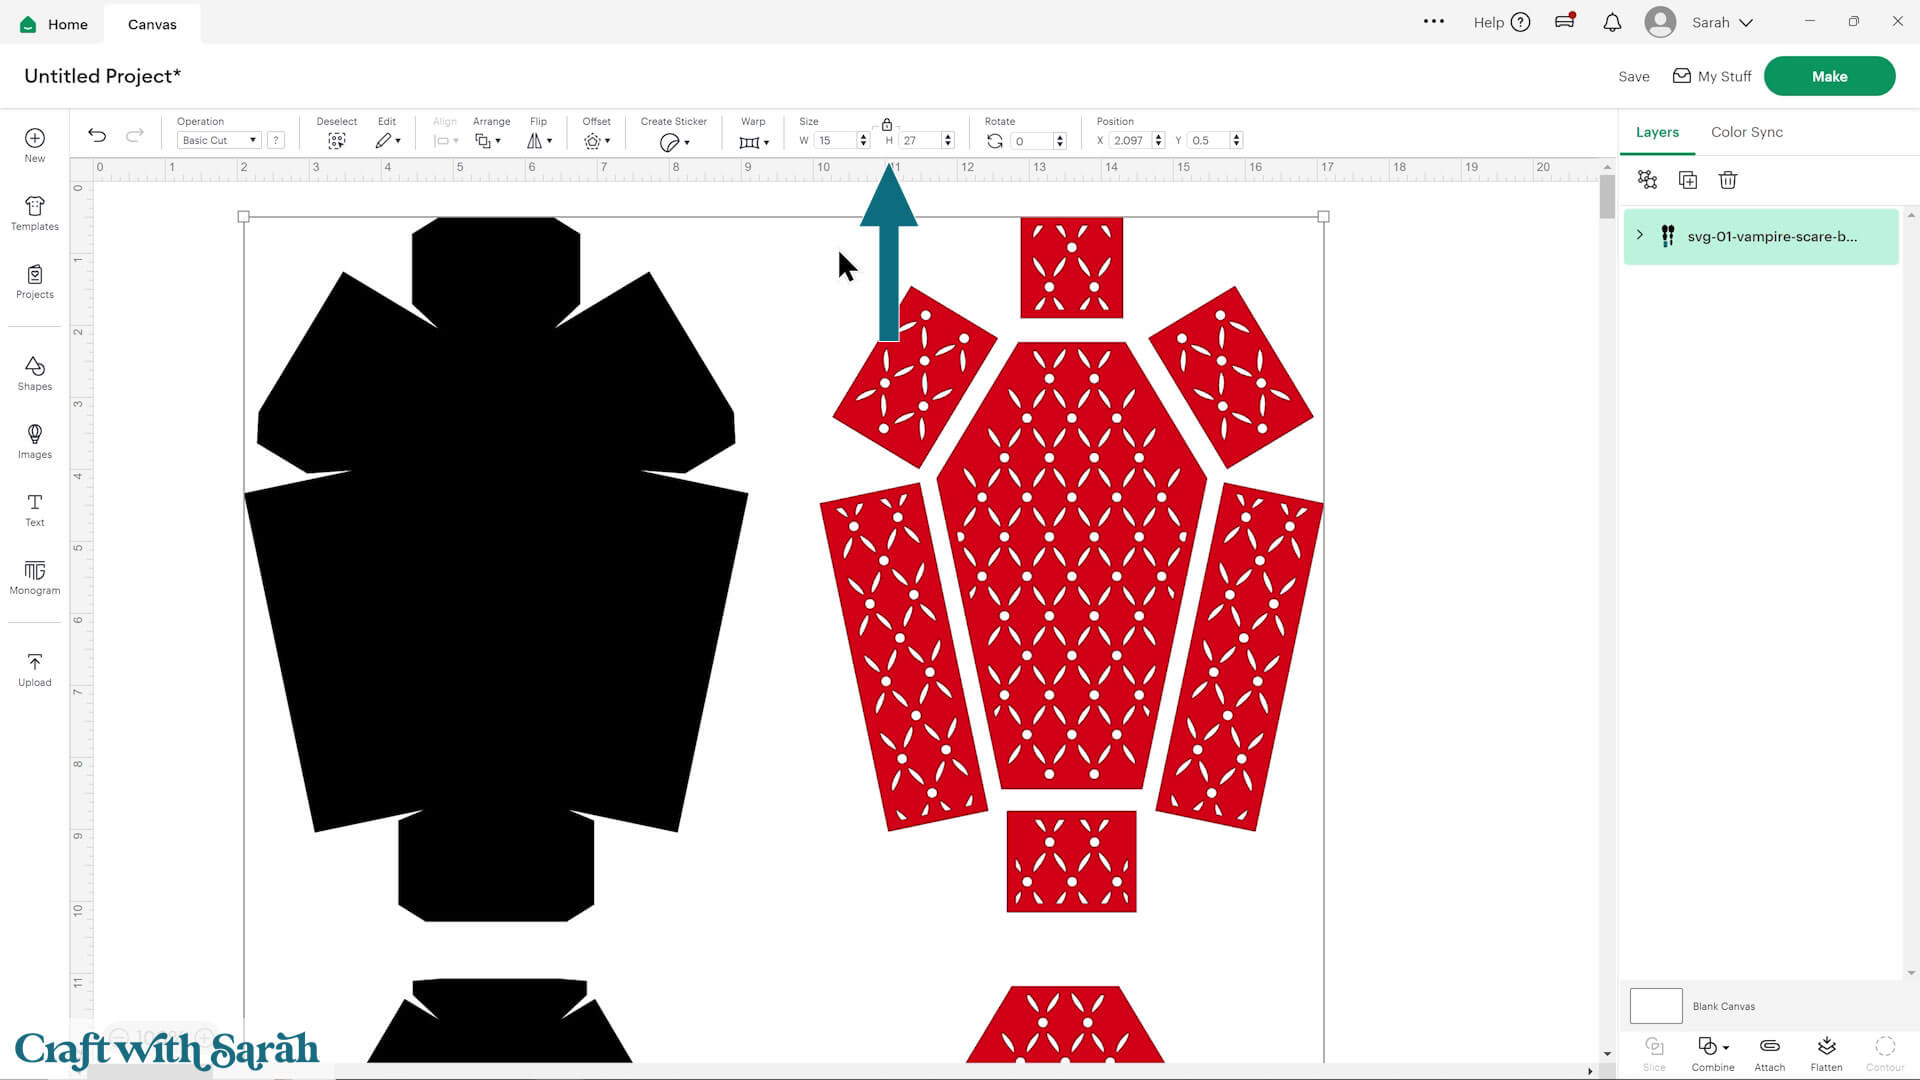This screenshot has height=1080, width=1920.
Task: Open the Combine dropdown at bottom right
Action: point(1712,1052)
